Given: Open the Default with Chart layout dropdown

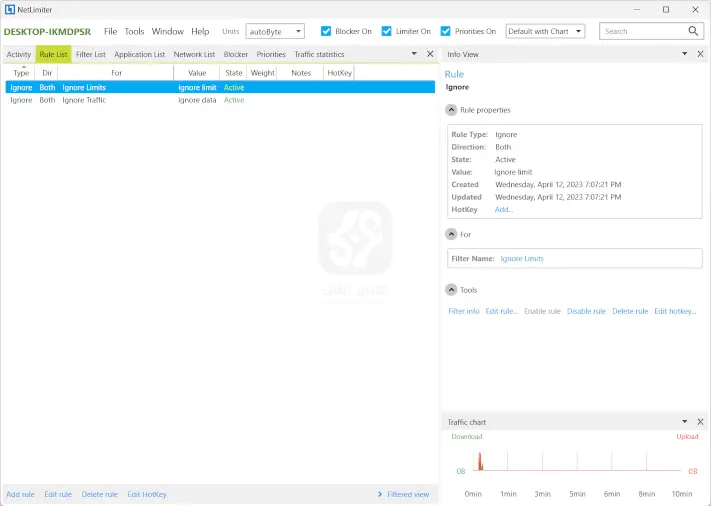Looking at the screenshot, I should click(545, 31).
